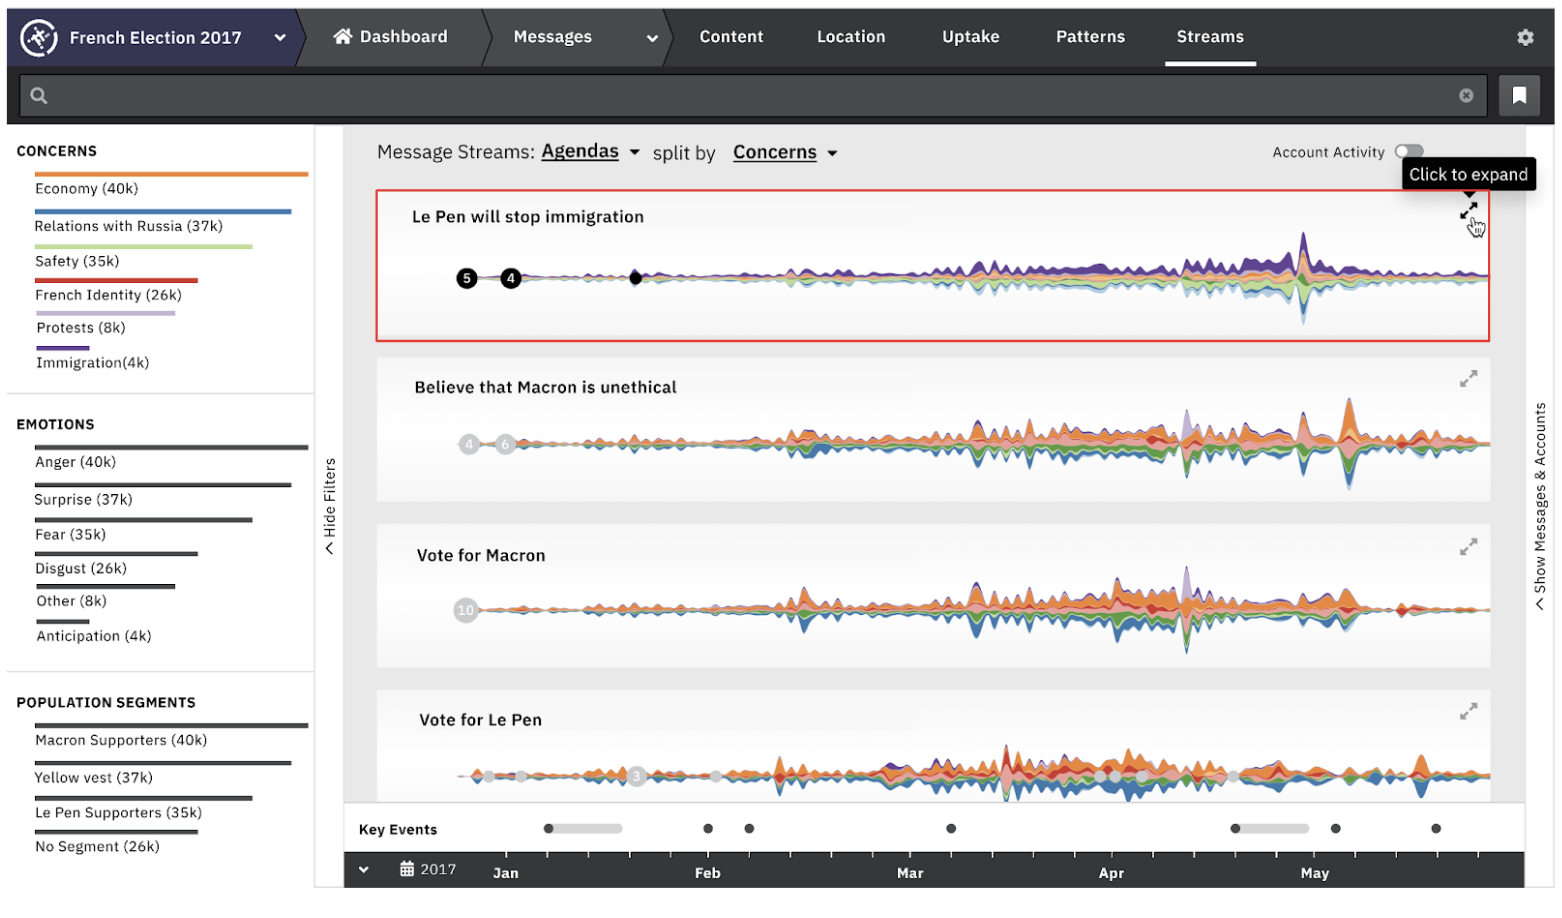
Task: Collapse the sidebar with Hide Filters
Action: (329, 506)
